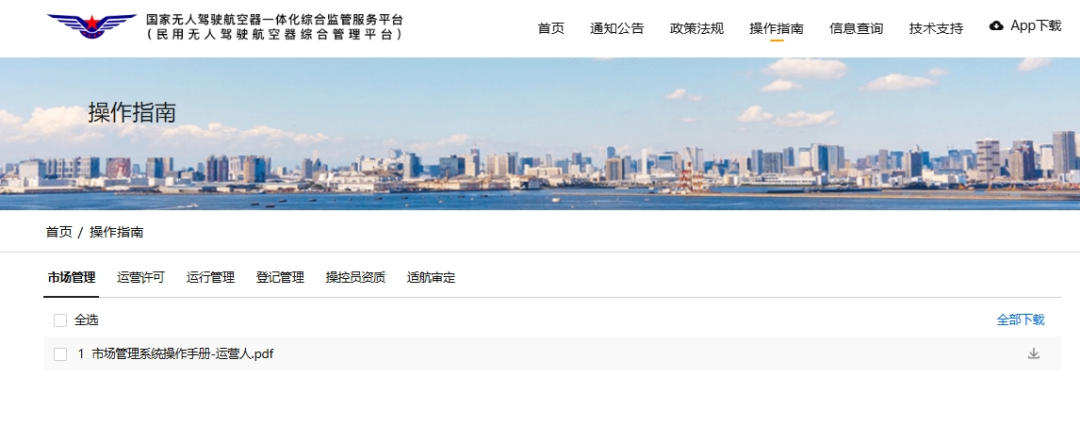Click the cloud download icon beside App下载

pos(996,26)
